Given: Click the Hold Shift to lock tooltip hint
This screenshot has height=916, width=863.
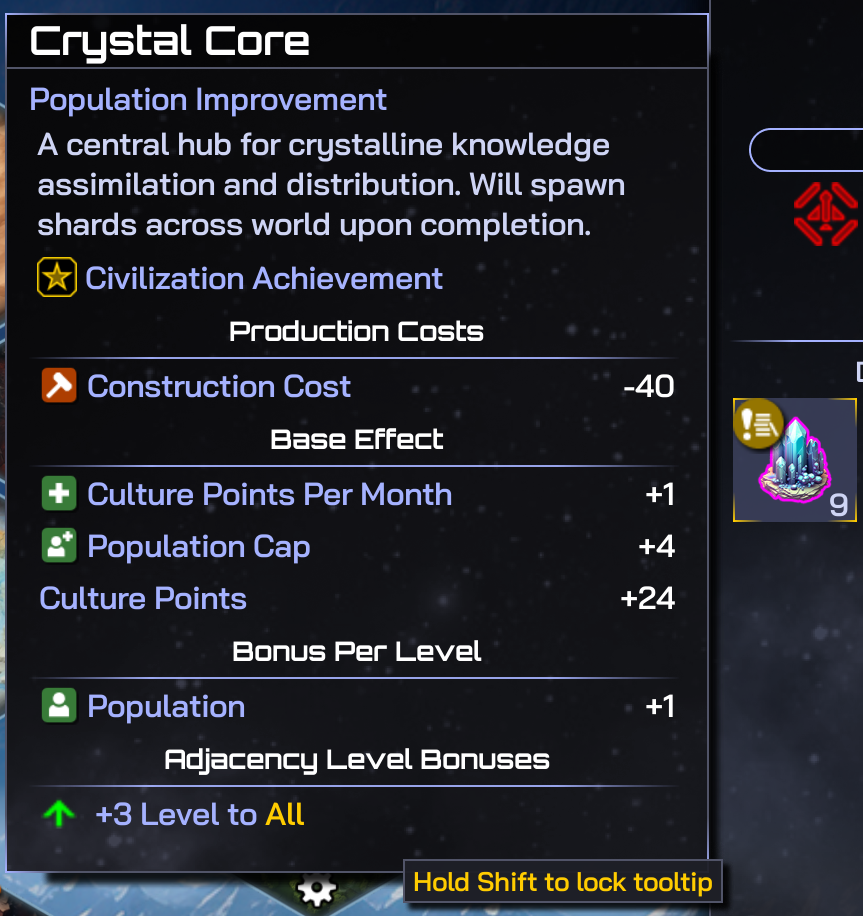Looking at the screenshot, I should [x=562, y=882].
